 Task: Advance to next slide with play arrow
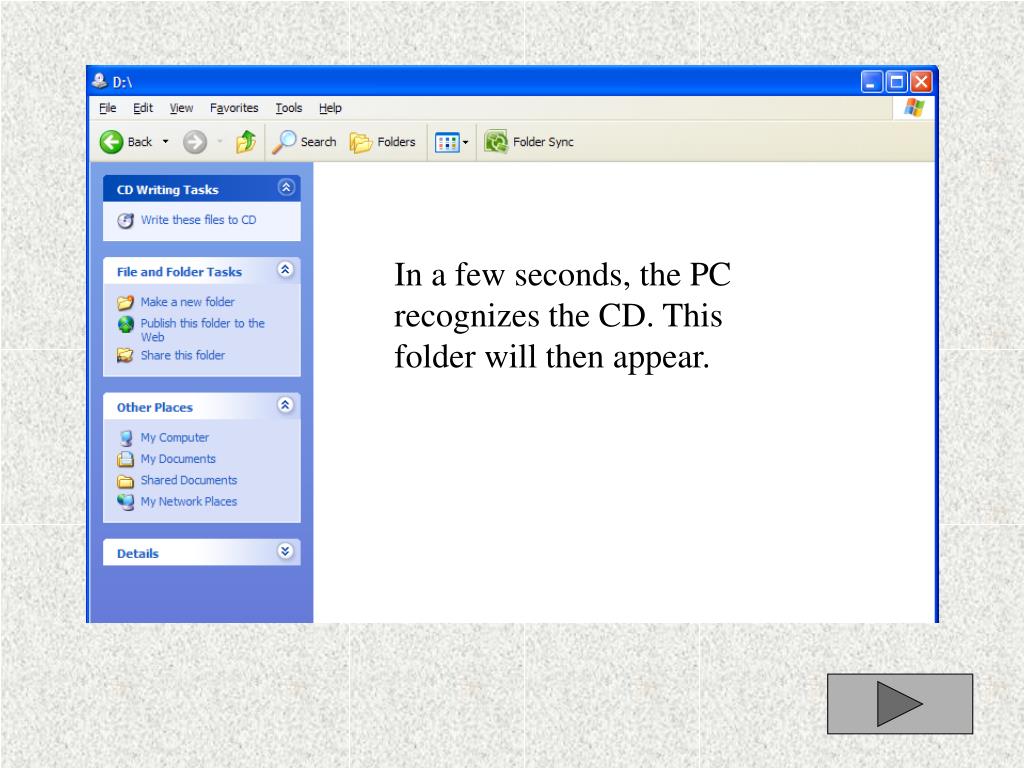point(900,704)
